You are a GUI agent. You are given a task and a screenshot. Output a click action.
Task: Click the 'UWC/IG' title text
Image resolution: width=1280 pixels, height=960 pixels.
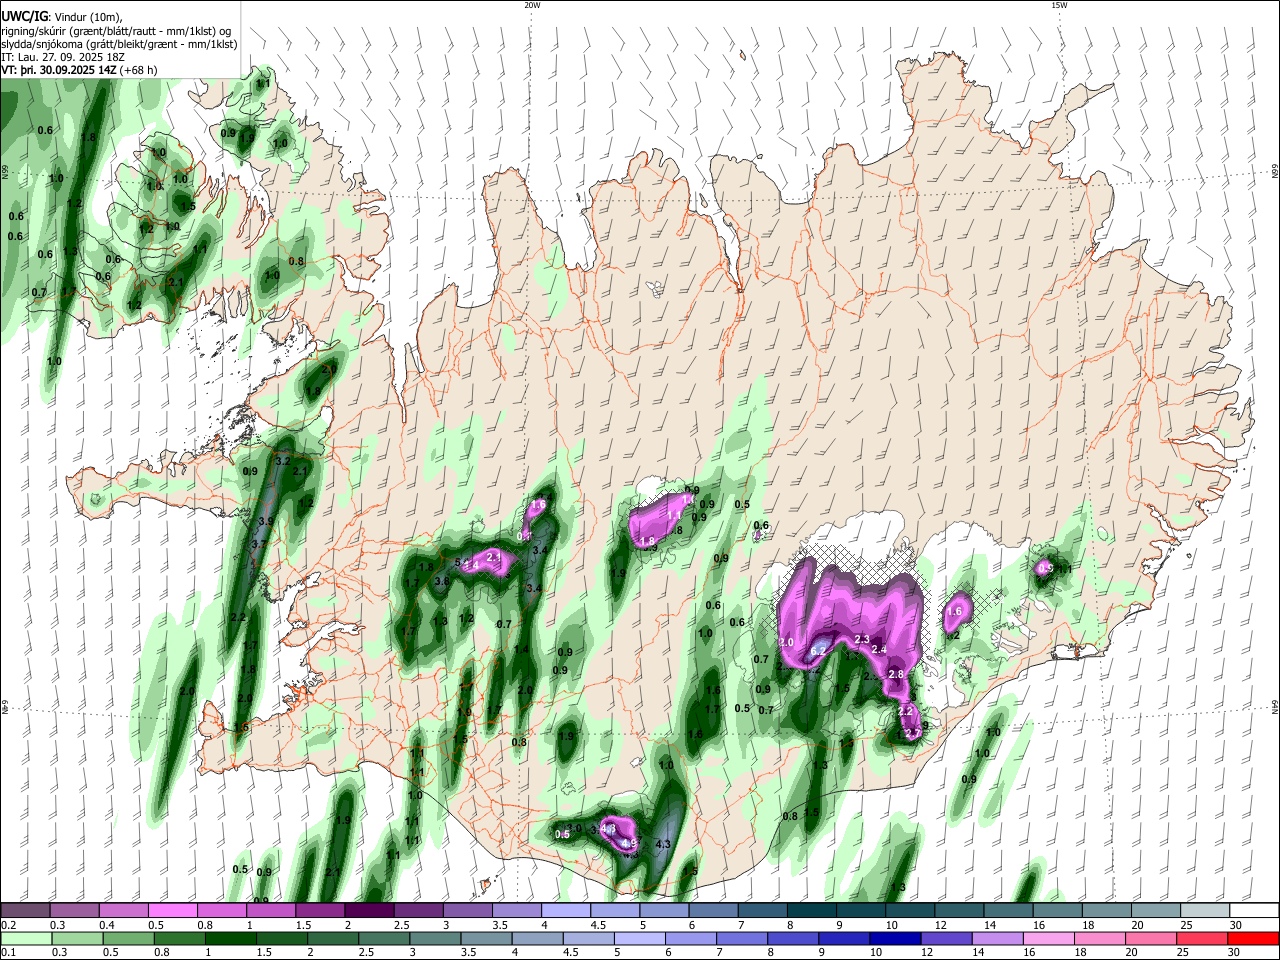coord(25,17)
